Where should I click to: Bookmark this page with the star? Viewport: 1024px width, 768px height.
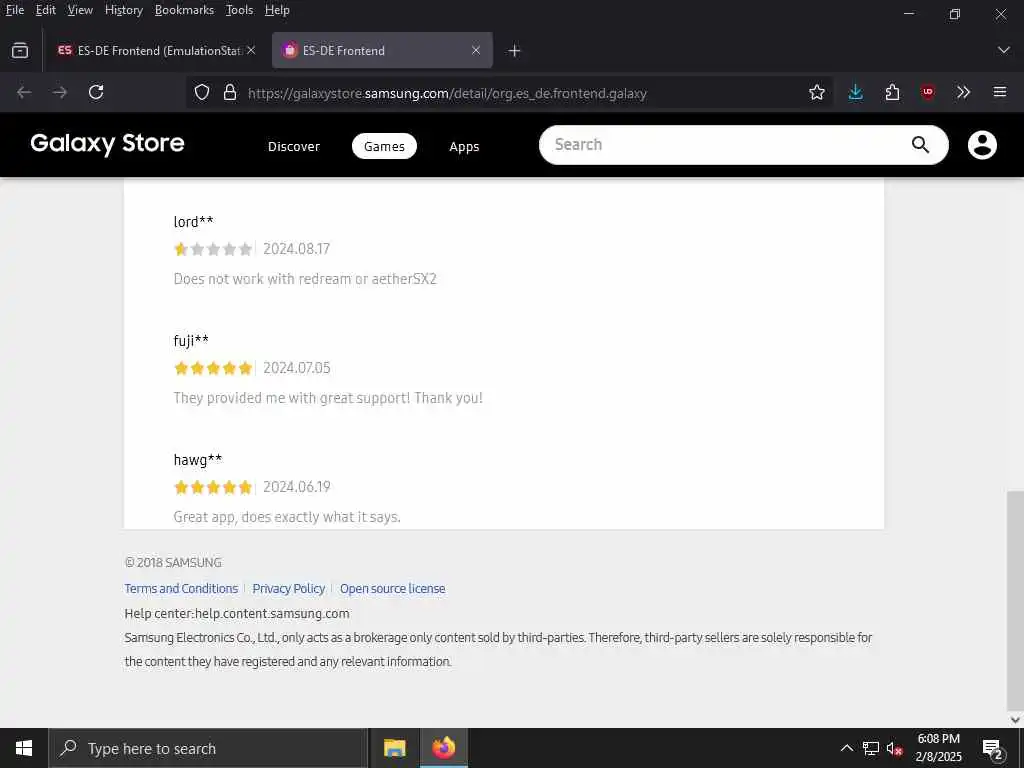point(816,93)
